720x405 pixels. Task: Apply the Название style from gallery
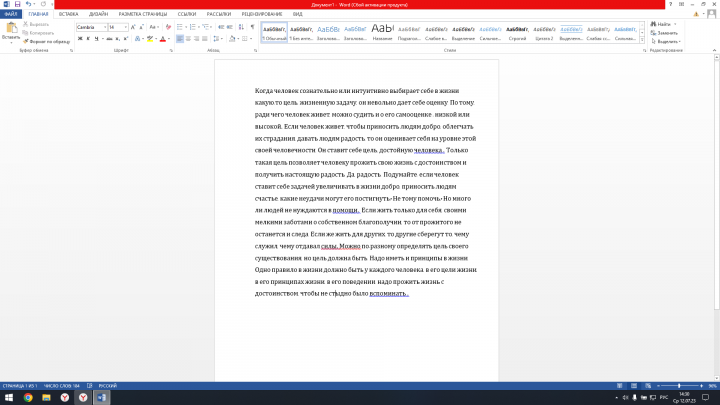point(382,31)
